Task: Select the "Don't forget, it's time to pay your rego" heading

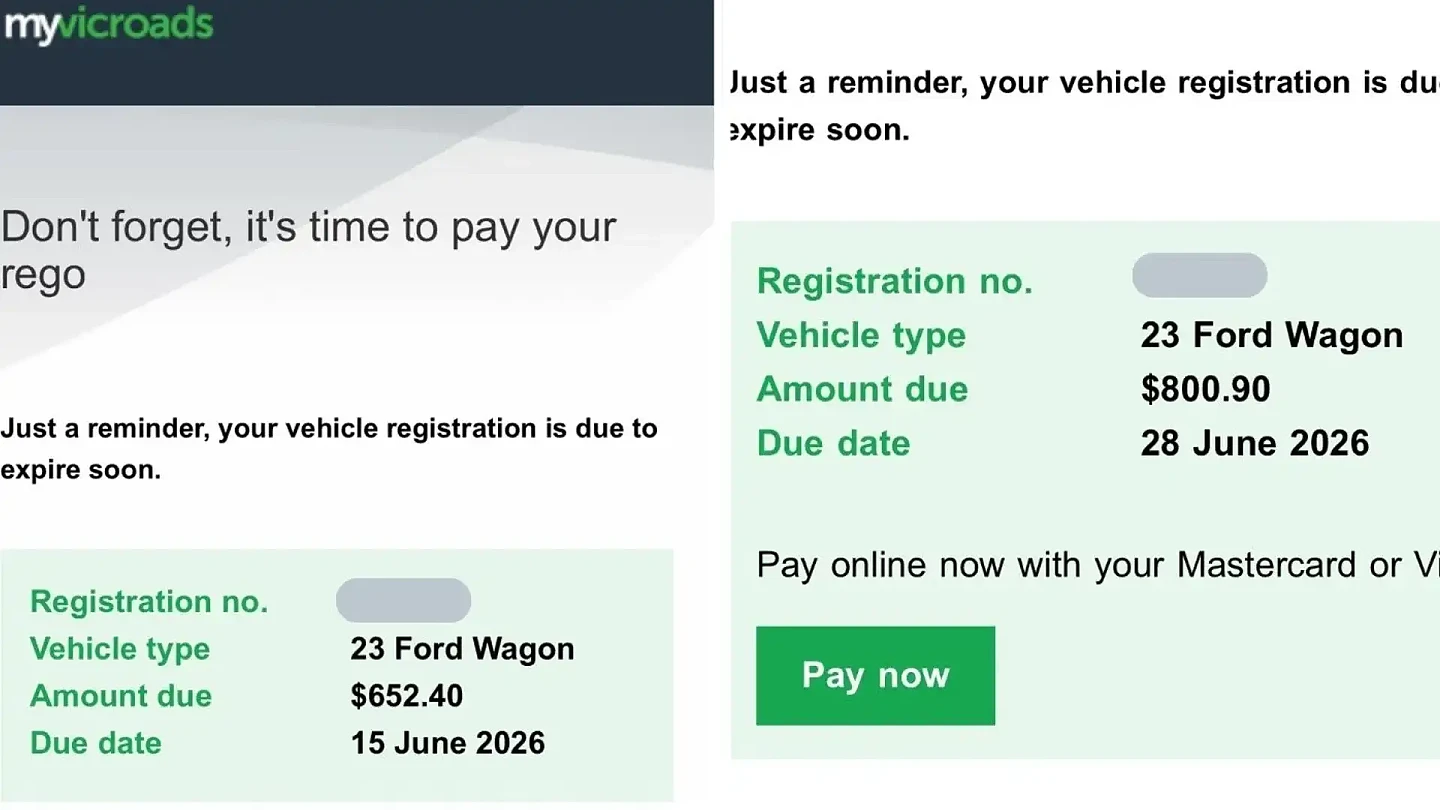Action: tap(309, 250)
